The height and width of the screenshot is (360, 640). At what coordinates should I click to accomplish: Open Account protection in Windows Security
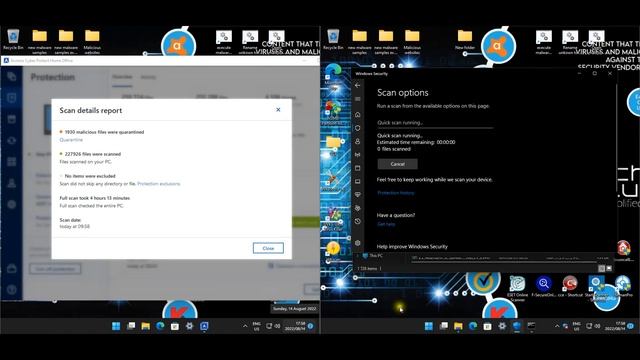point(358,141)
